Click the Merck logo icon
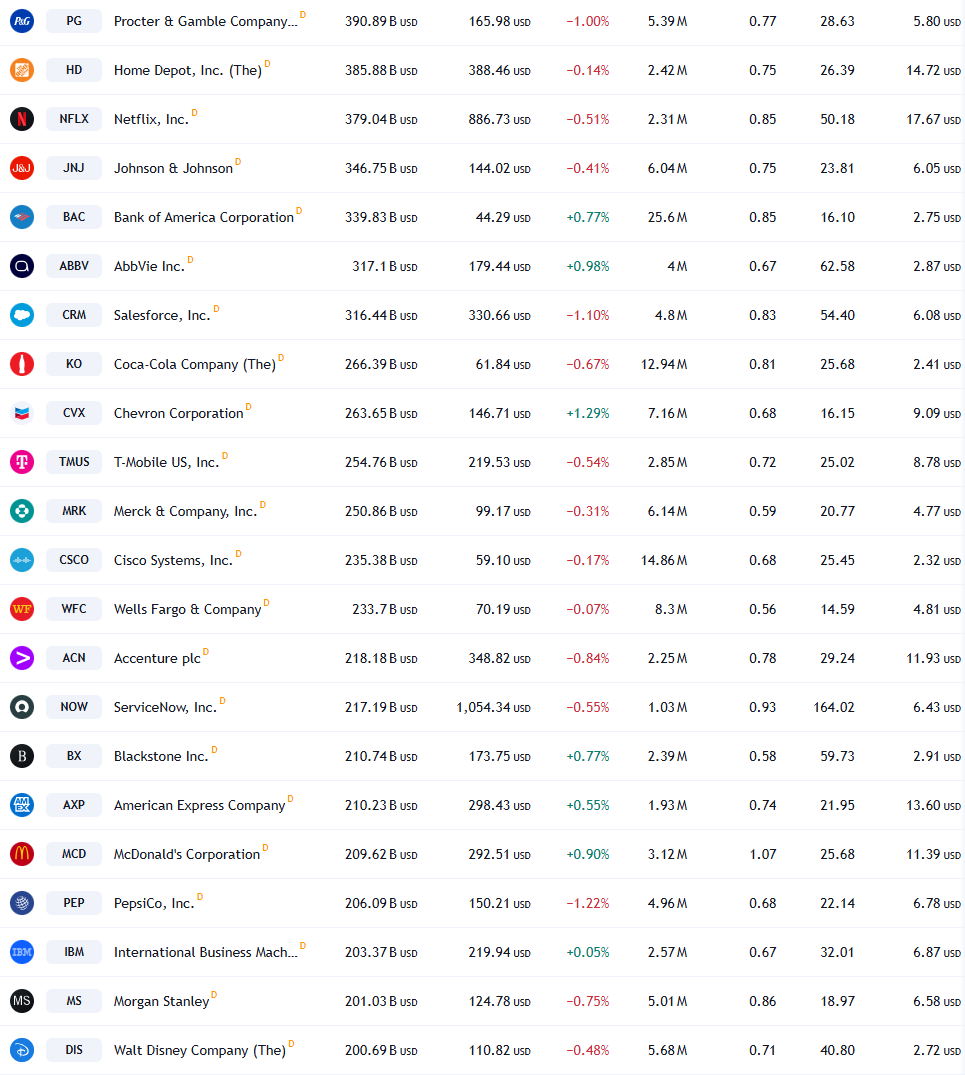Image resolution: width=965 pixels, height=1075 pixels. click(22, 511)
